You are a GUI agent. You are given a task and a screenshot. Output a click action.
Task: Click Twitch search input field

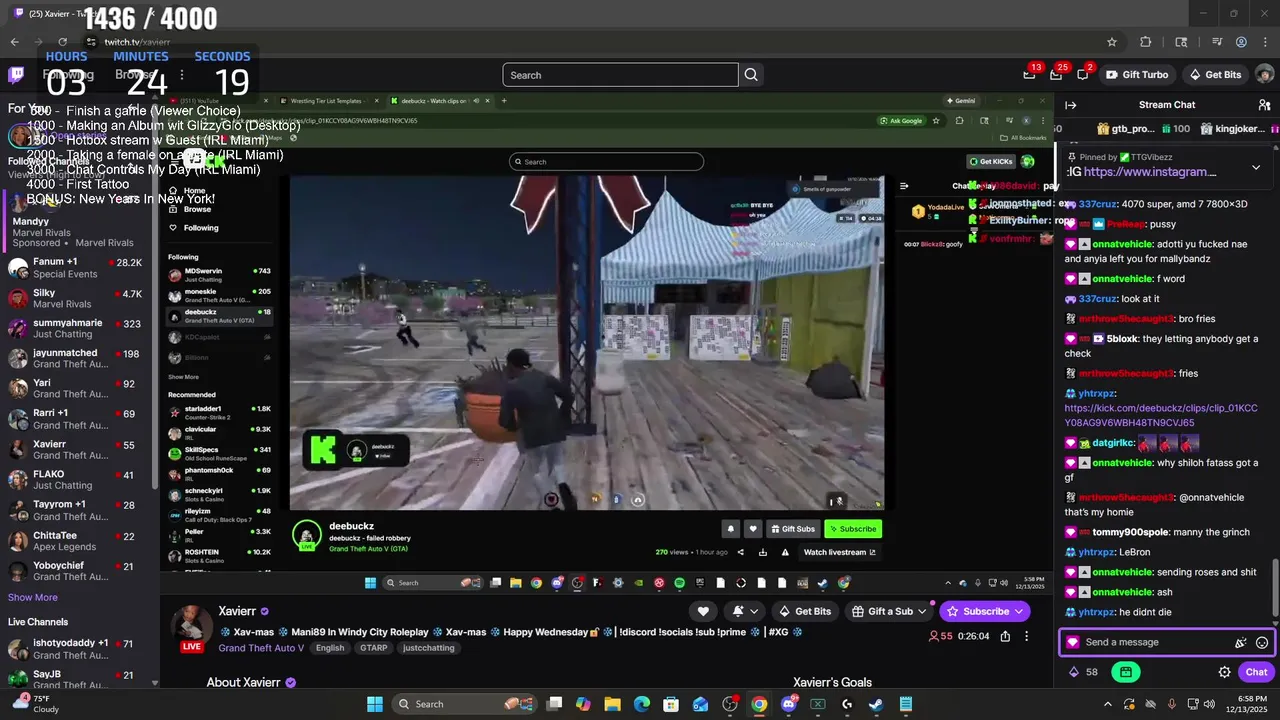[620, 75]
